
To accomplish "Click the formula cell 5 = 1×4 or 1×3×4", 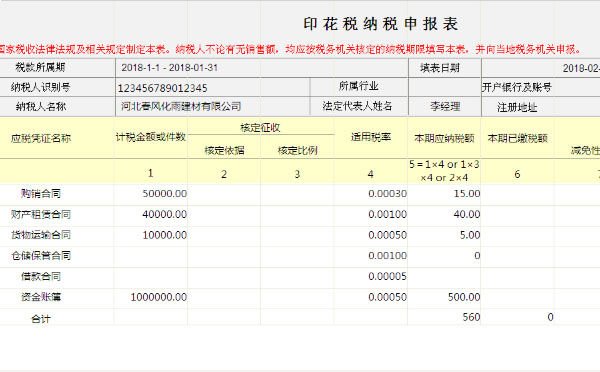I will [x=444, y=171].
